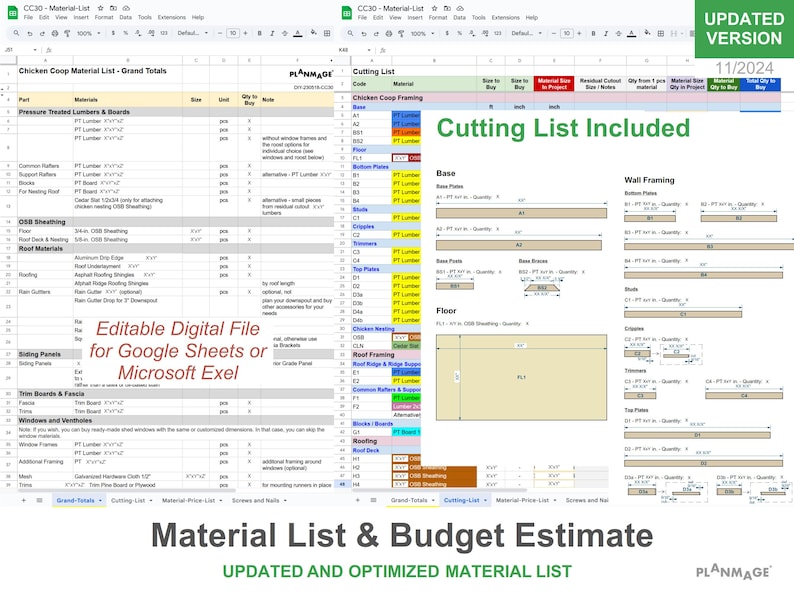Open the 100% zoom dropdown in the left spreadsheet
Screen dimensions: 794x595
pos(88,33)
